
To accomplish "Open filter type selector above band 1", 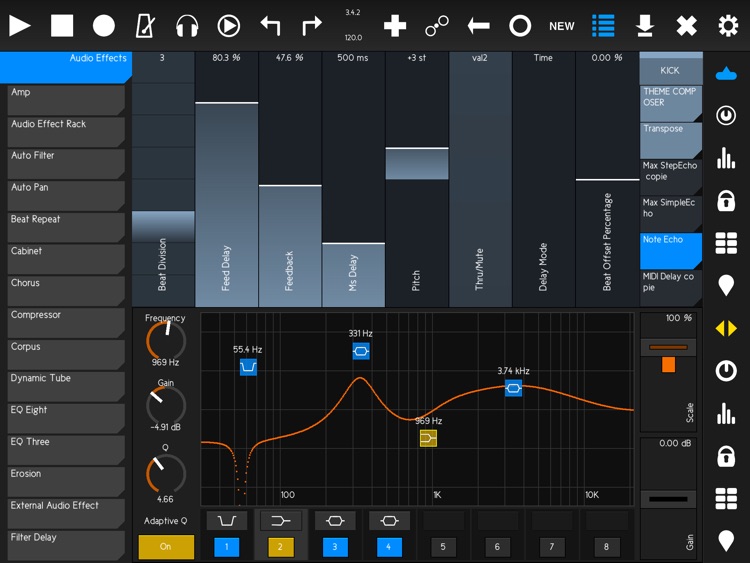I will [x=227, y=521].
